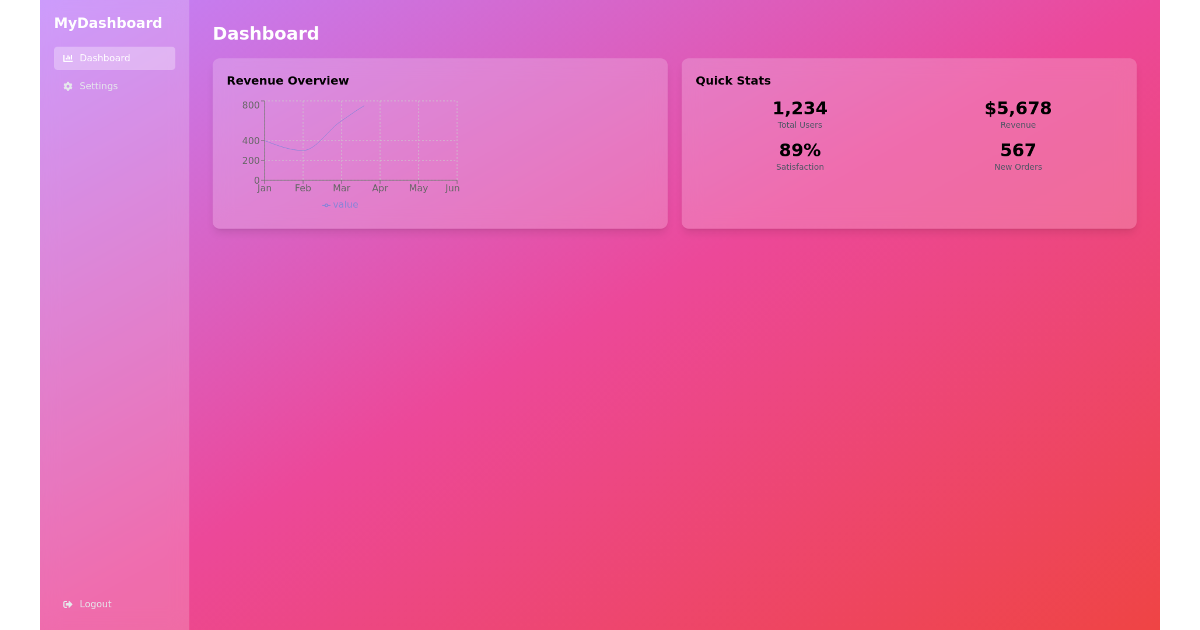Click the bar chart icon beside Dashboard

67,58
